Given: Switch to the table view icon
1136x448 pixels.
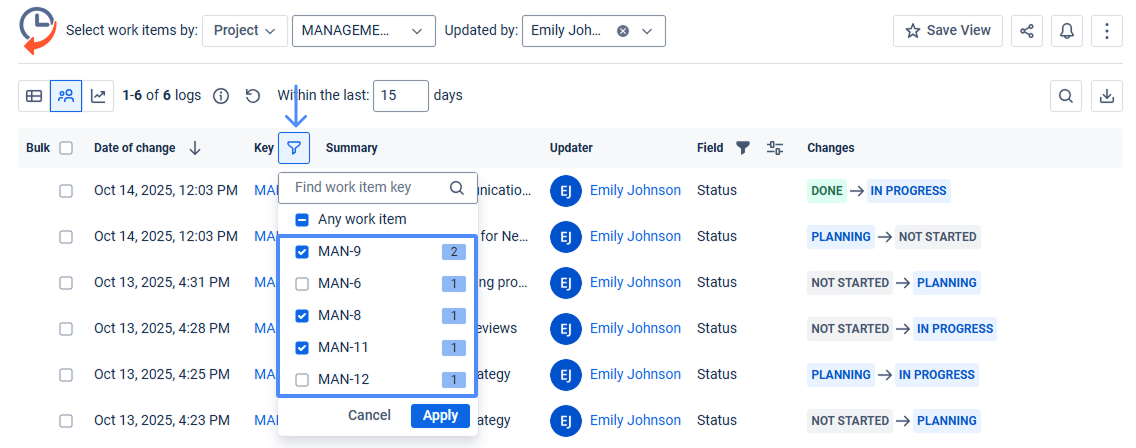Looking at the screenshot, I should pyautogui.click(x=34, y=96).
